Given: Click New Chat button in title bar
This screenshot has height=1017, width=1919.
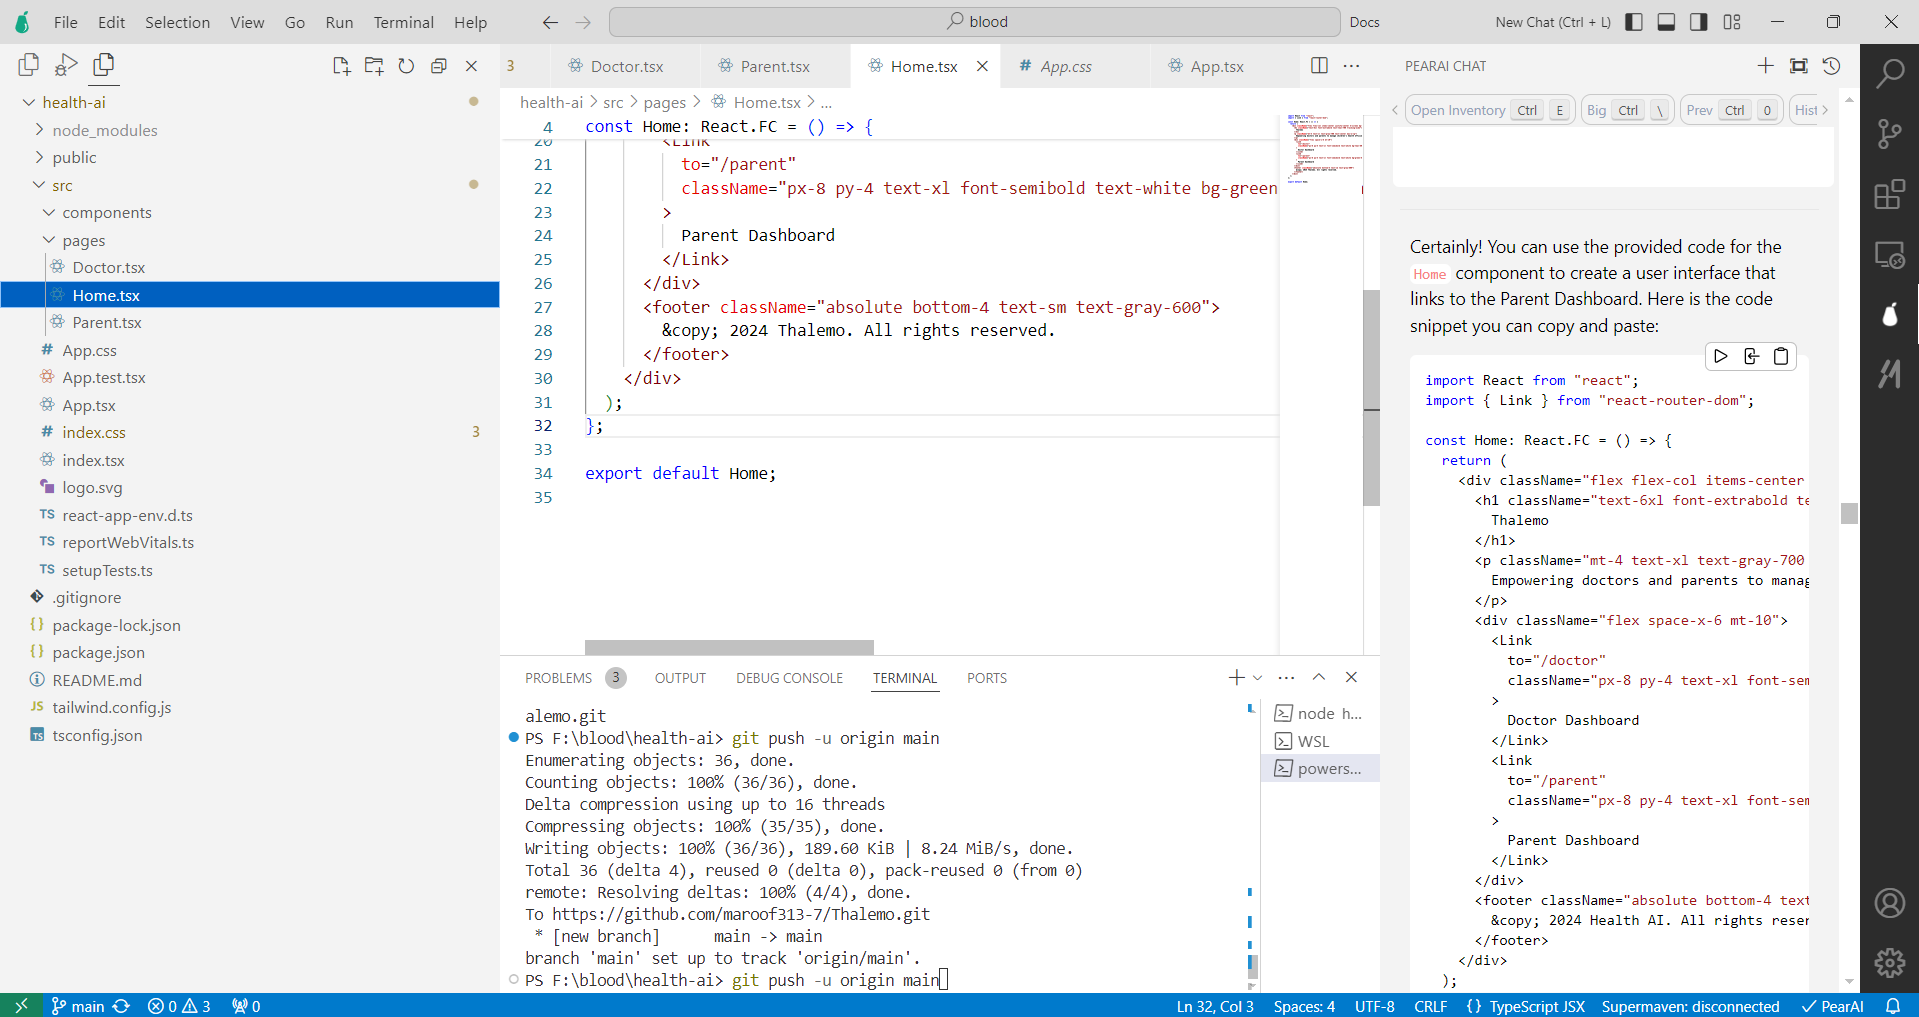Looking at the screenshot, I should pyautogui.click(x=1552, y=22).
